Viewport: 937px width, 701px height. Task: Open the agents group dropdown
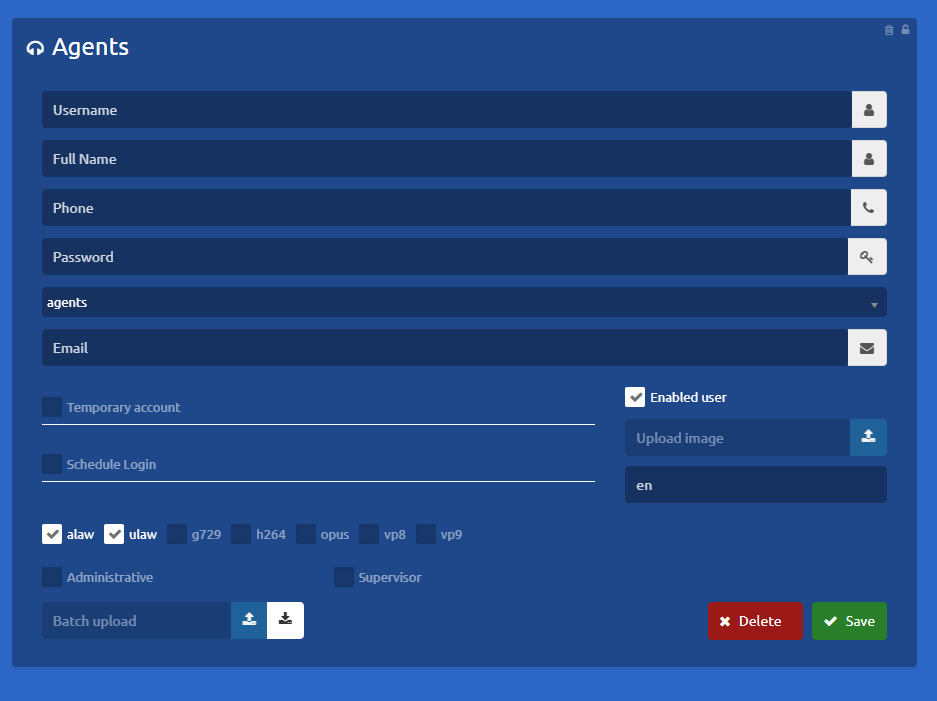(x=464, y=303)
